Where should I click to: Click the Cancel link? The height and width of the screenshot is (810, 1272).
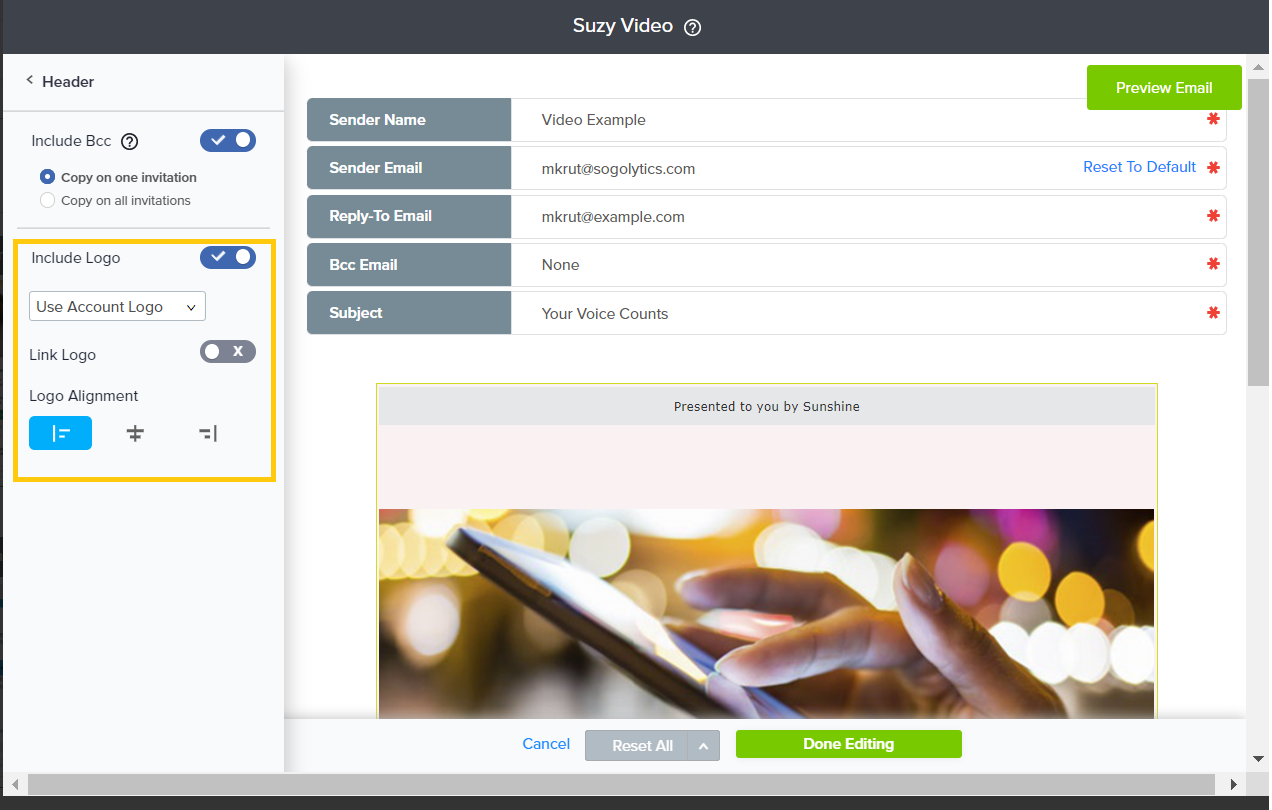coord(546,744)
